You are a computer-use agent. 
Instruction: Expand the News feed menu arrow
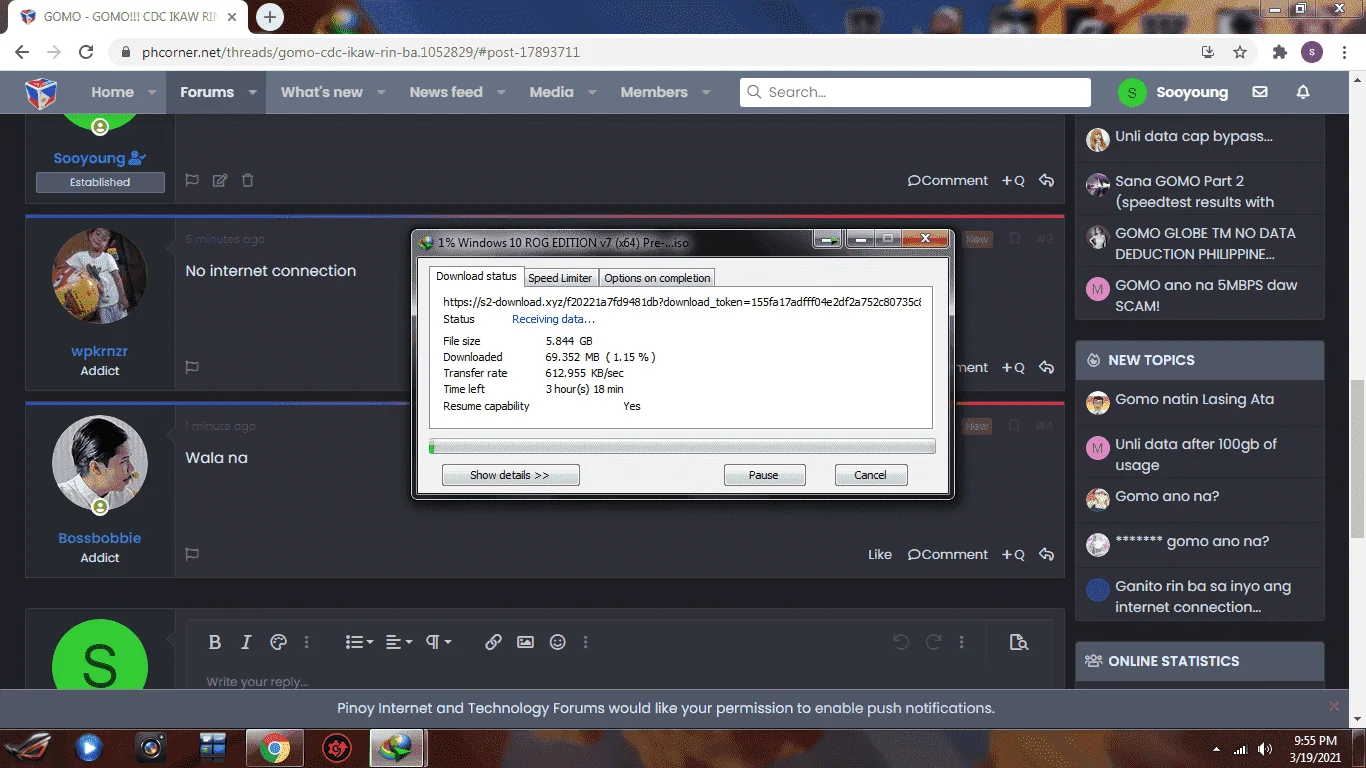[501, 92]
